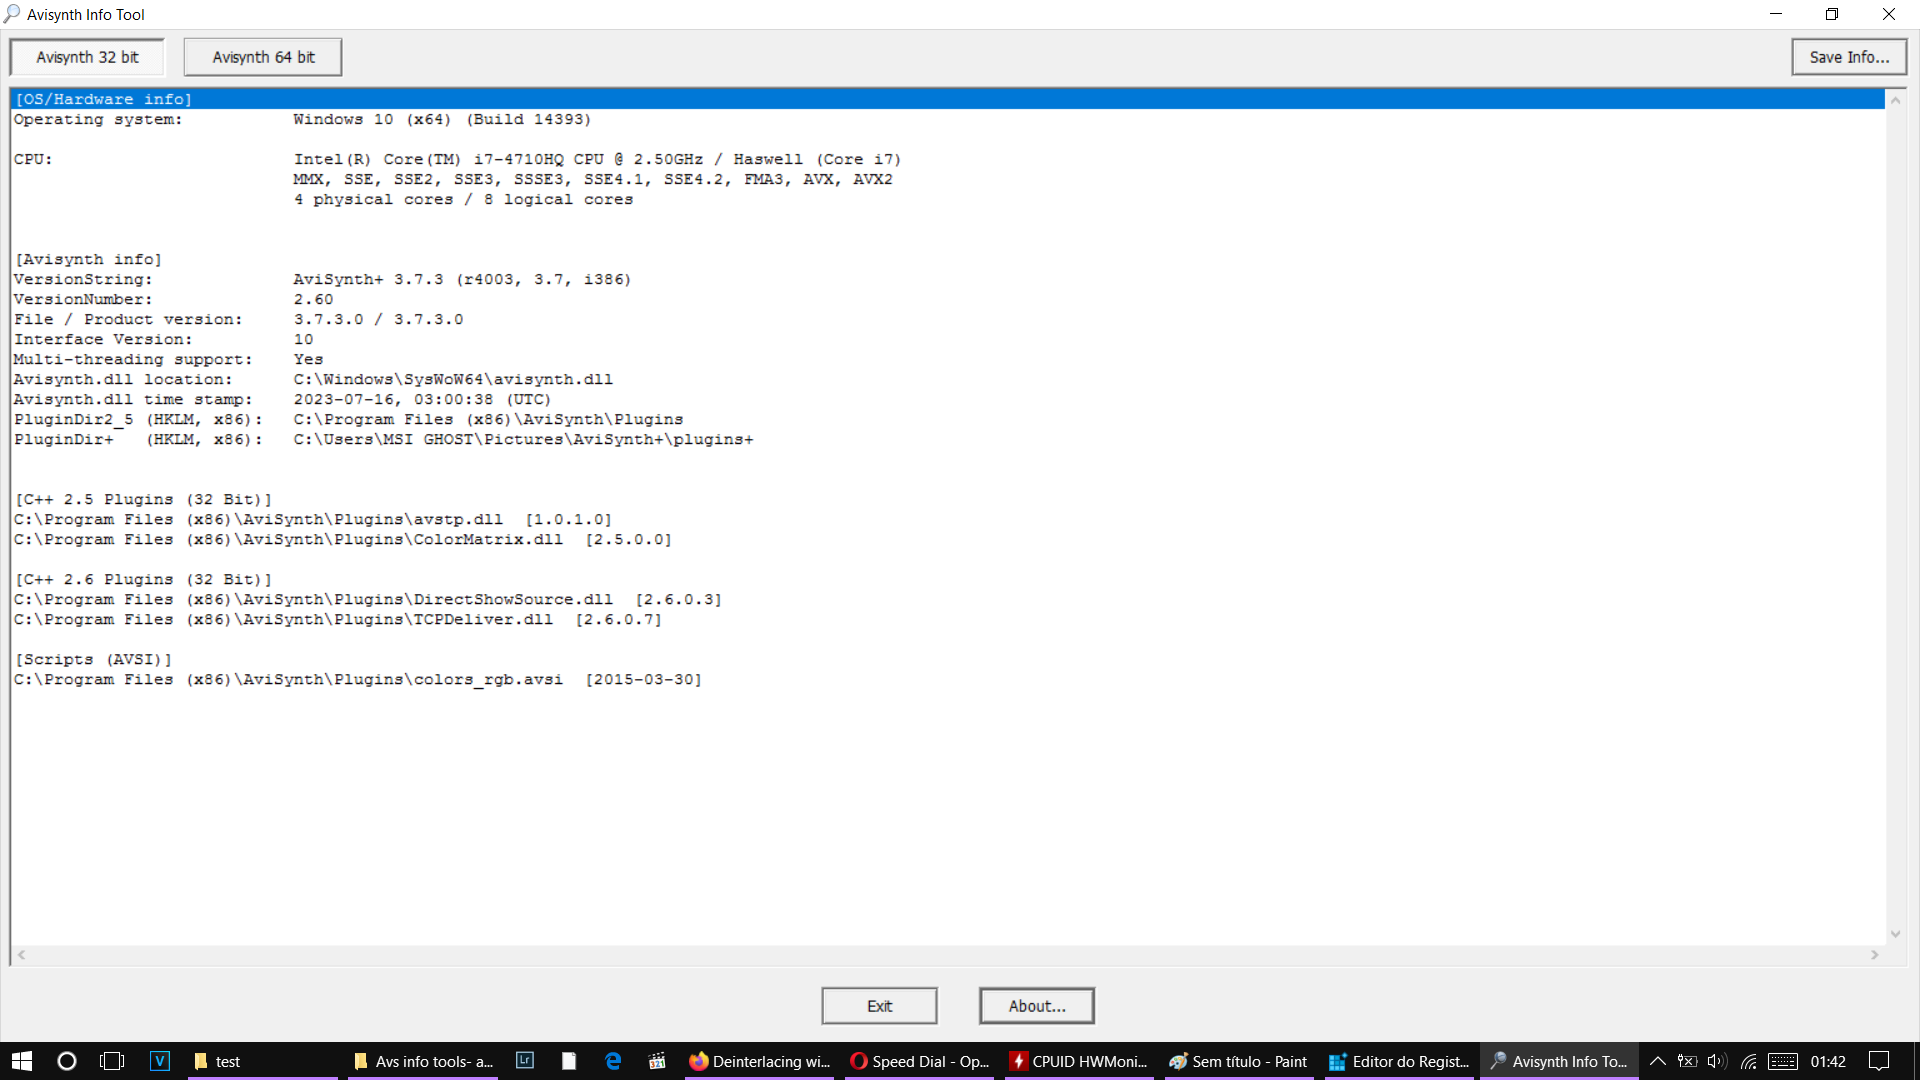The image size is (1920, 1080).
Task: Restore down the Avisynth Info Tool window
Action: point(1832,14)
